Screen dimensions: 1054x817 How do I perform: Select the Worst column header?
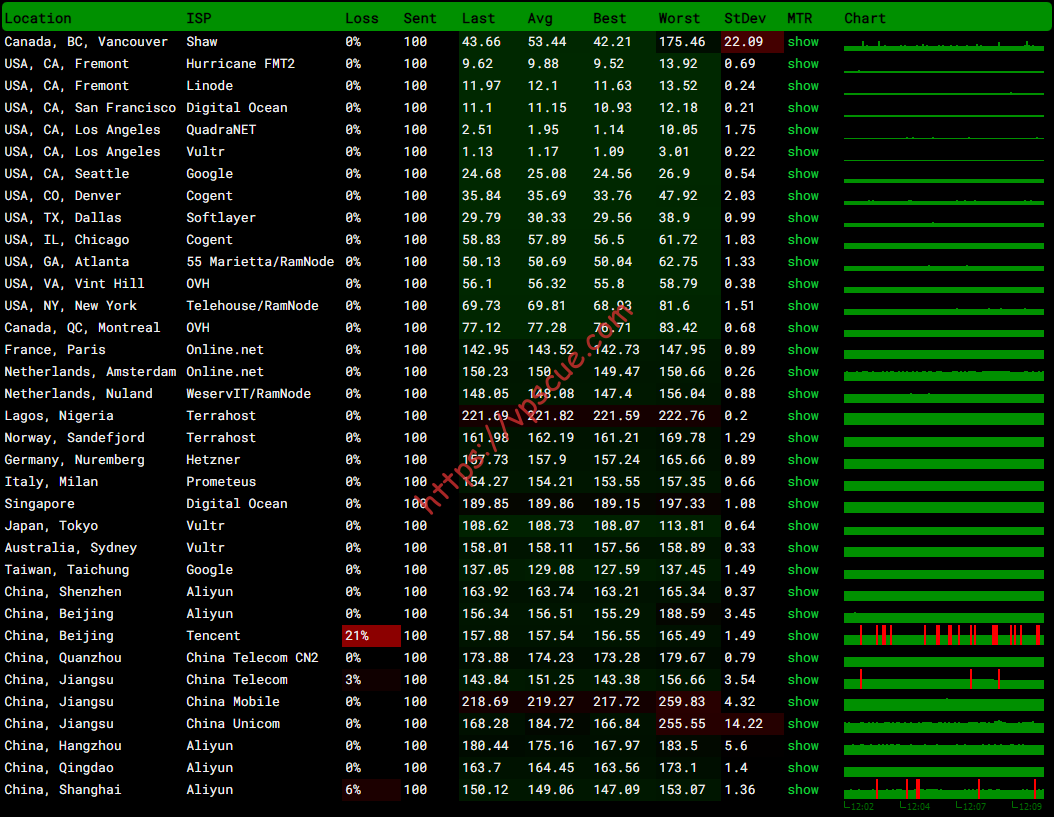(x=679, y=19)
